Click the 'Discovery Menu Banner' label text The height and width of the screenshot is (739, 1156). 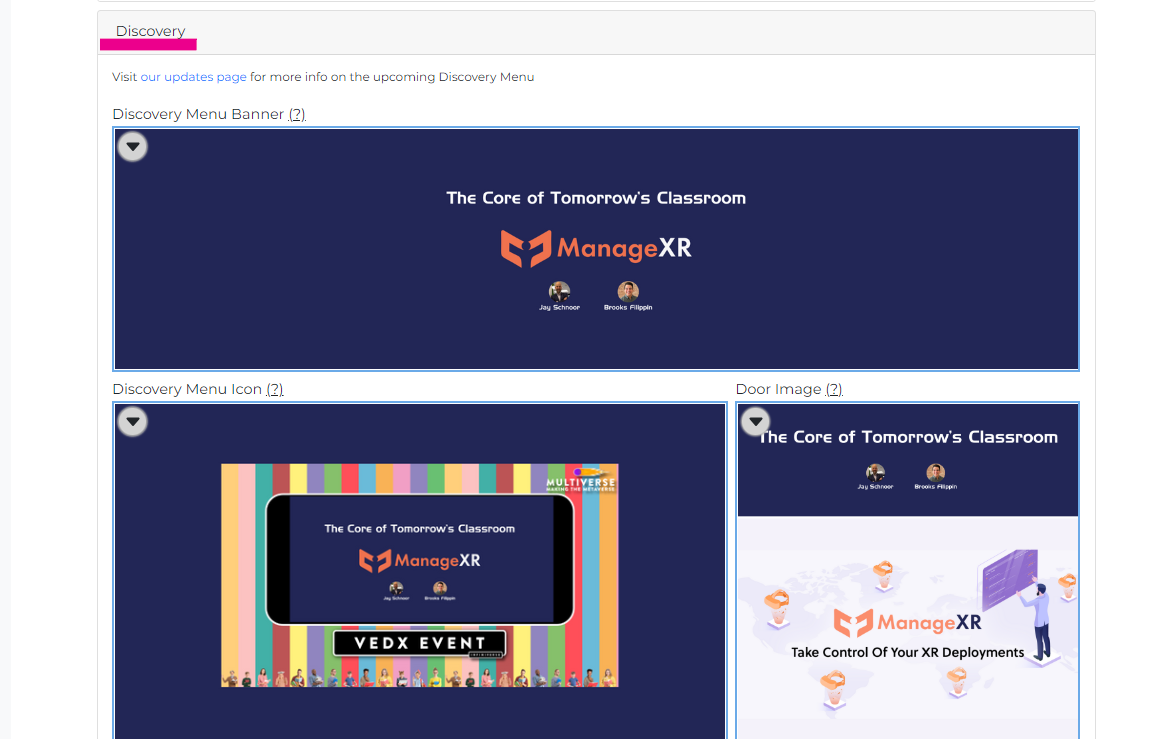tap(198, 114)
